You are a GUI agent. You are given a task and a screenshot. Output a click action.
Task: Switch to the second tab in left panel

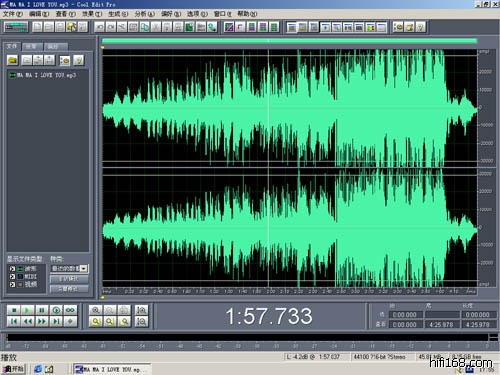[x=32, y=46]
